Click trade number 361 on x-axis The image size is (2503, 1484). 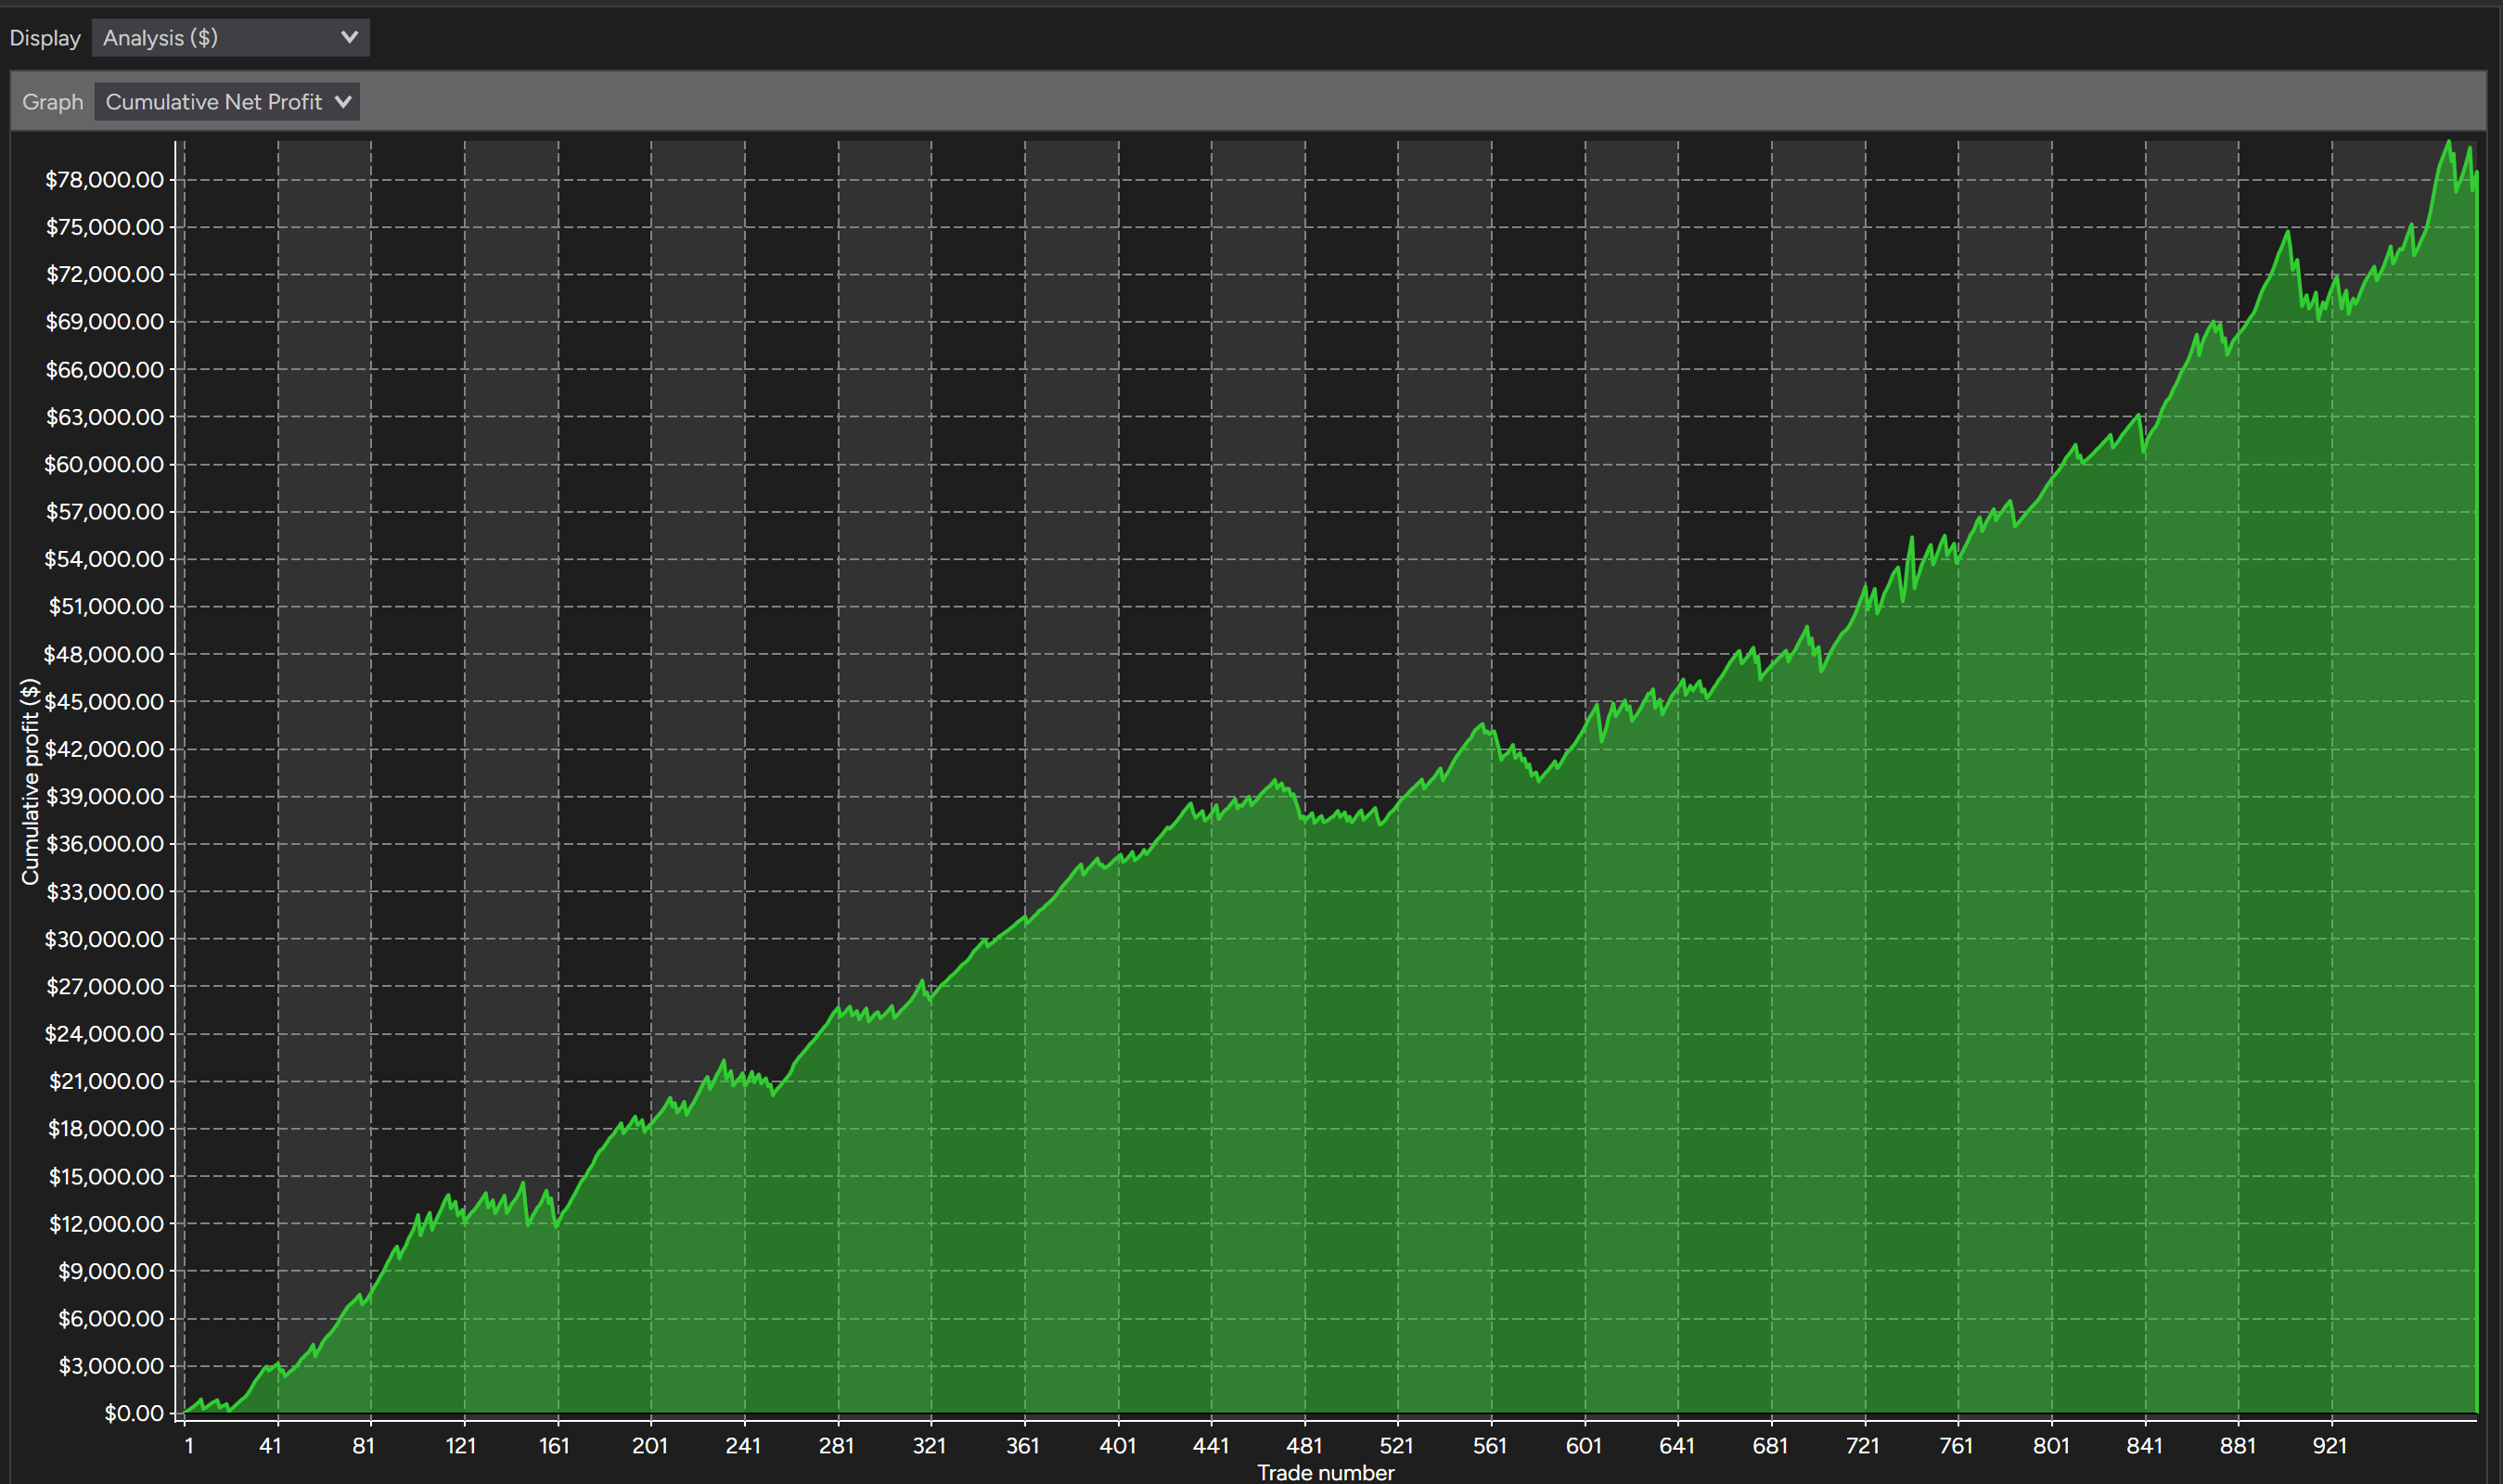[x=1022, y=1445]
